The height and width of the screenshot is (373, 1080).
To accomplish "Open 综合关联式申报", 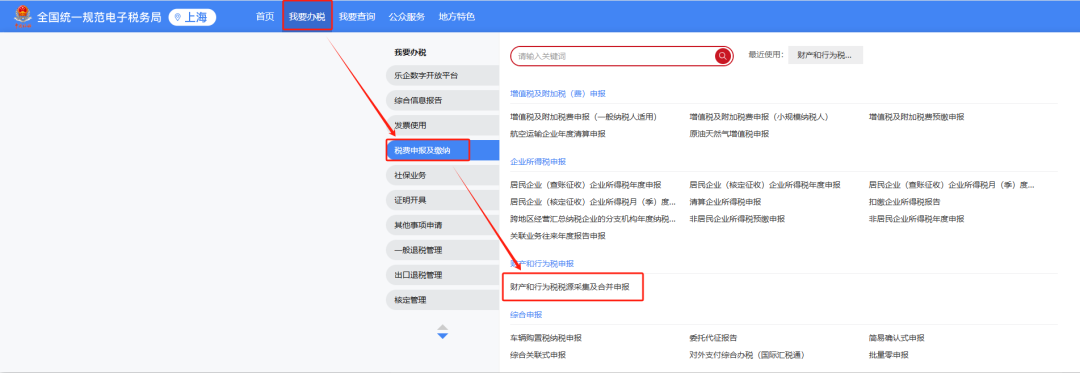I will (538, 355).
